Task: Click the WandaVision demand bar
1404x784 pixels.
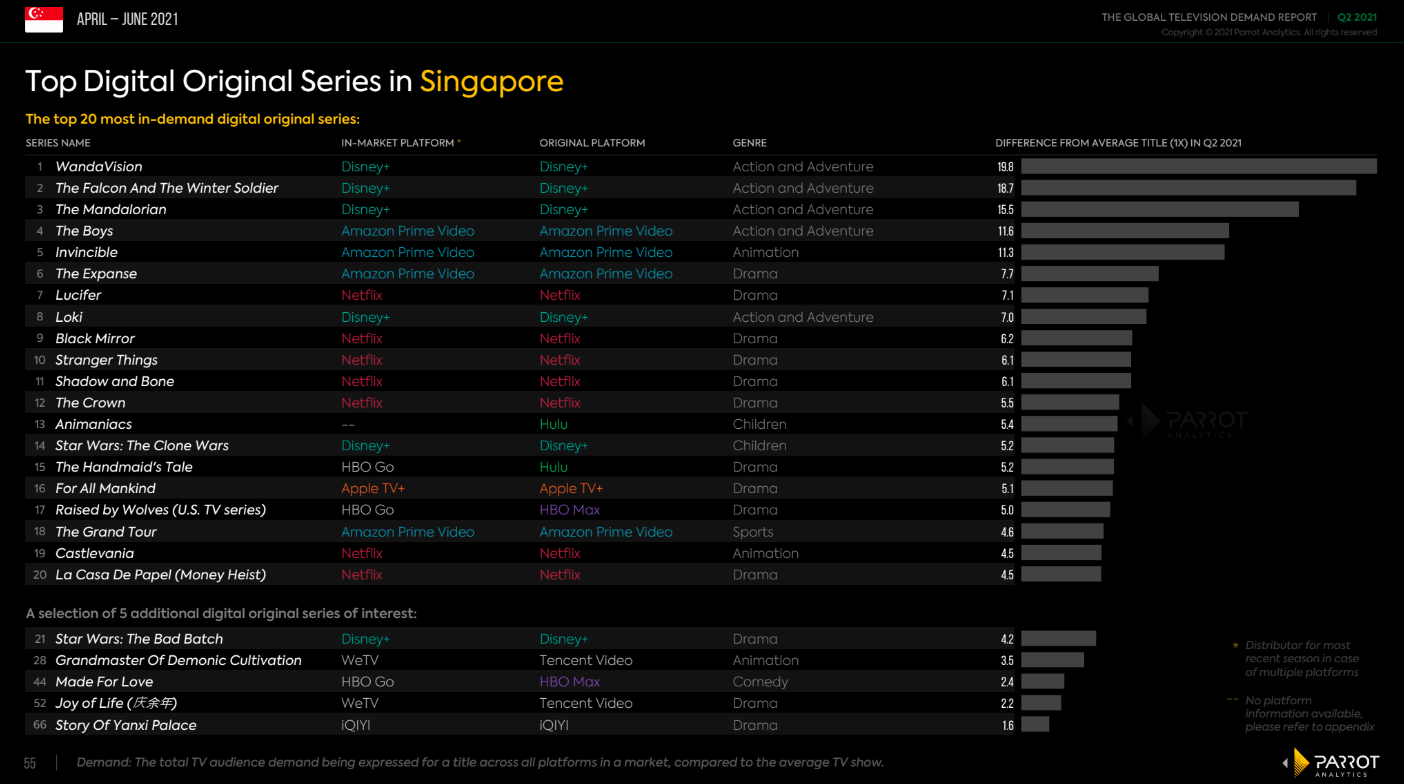Action: click(1199, 167)
